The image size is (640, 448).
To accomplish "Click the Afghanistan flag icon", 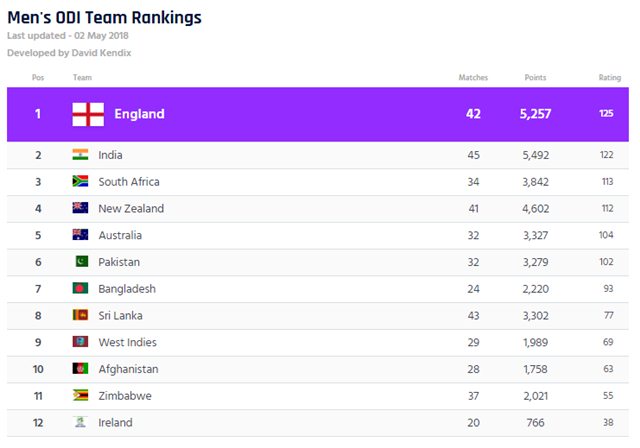I will (x=80, y=368).
